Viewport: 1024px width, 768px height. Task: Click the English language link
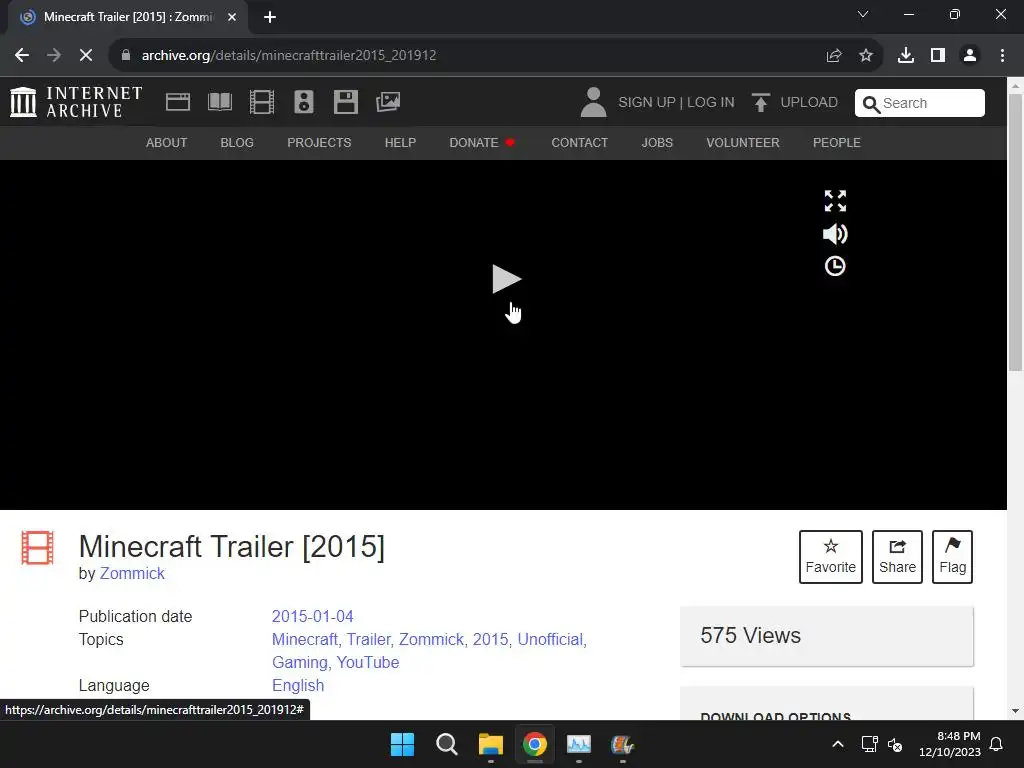(298, 685)
